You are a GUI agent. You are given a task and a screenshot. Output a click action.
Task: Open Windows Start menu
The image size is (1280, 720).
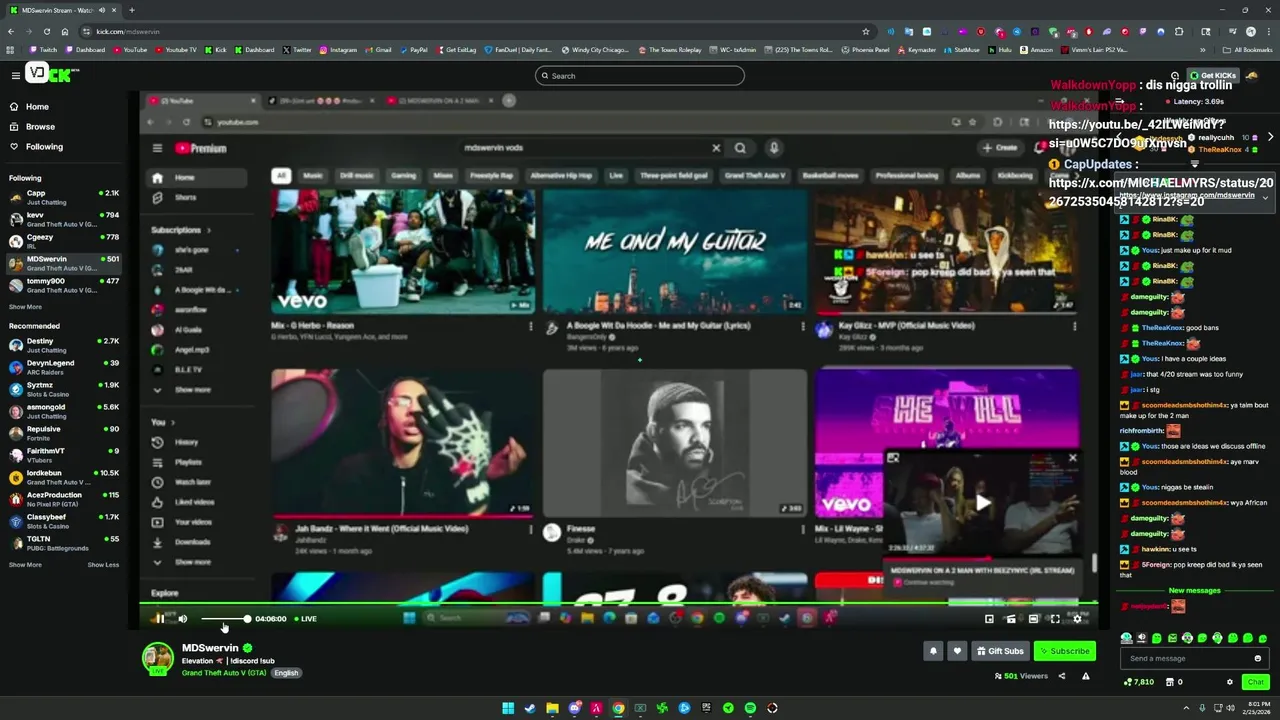tap(508, 708)
